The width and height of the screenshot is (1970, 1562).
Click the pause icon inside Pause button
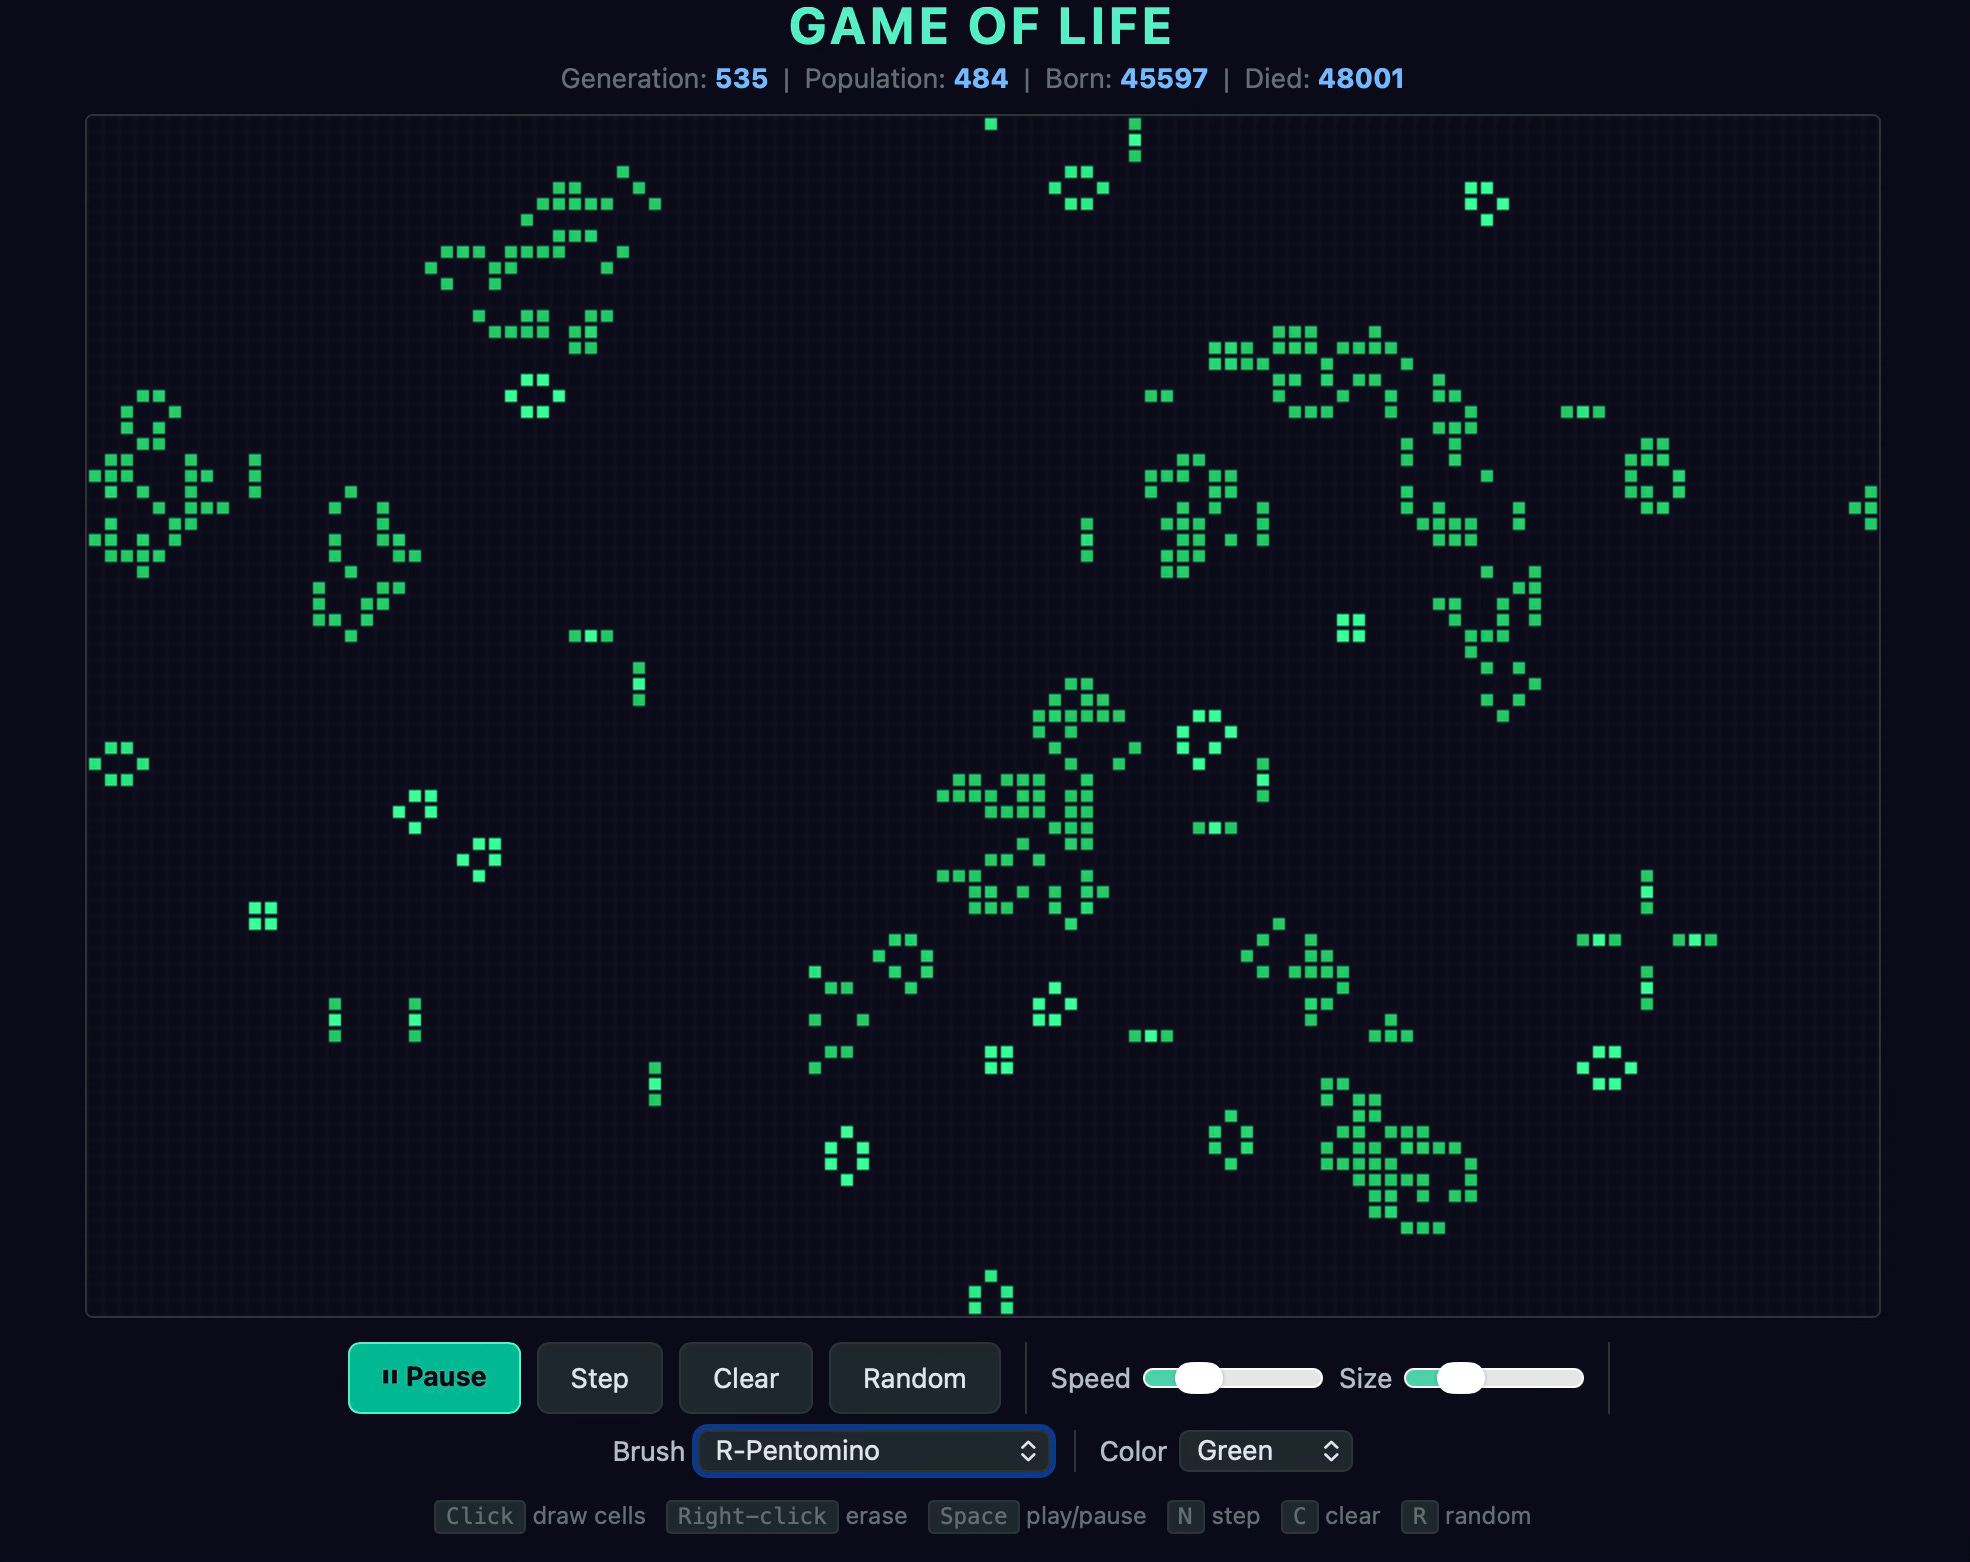pyautogui.click(x=390, y=1377)
